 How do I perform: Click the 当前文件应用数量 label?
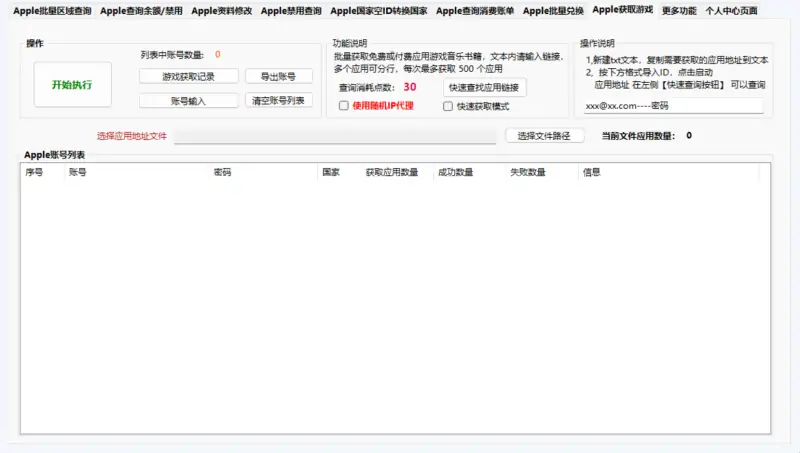click(638, 136)
